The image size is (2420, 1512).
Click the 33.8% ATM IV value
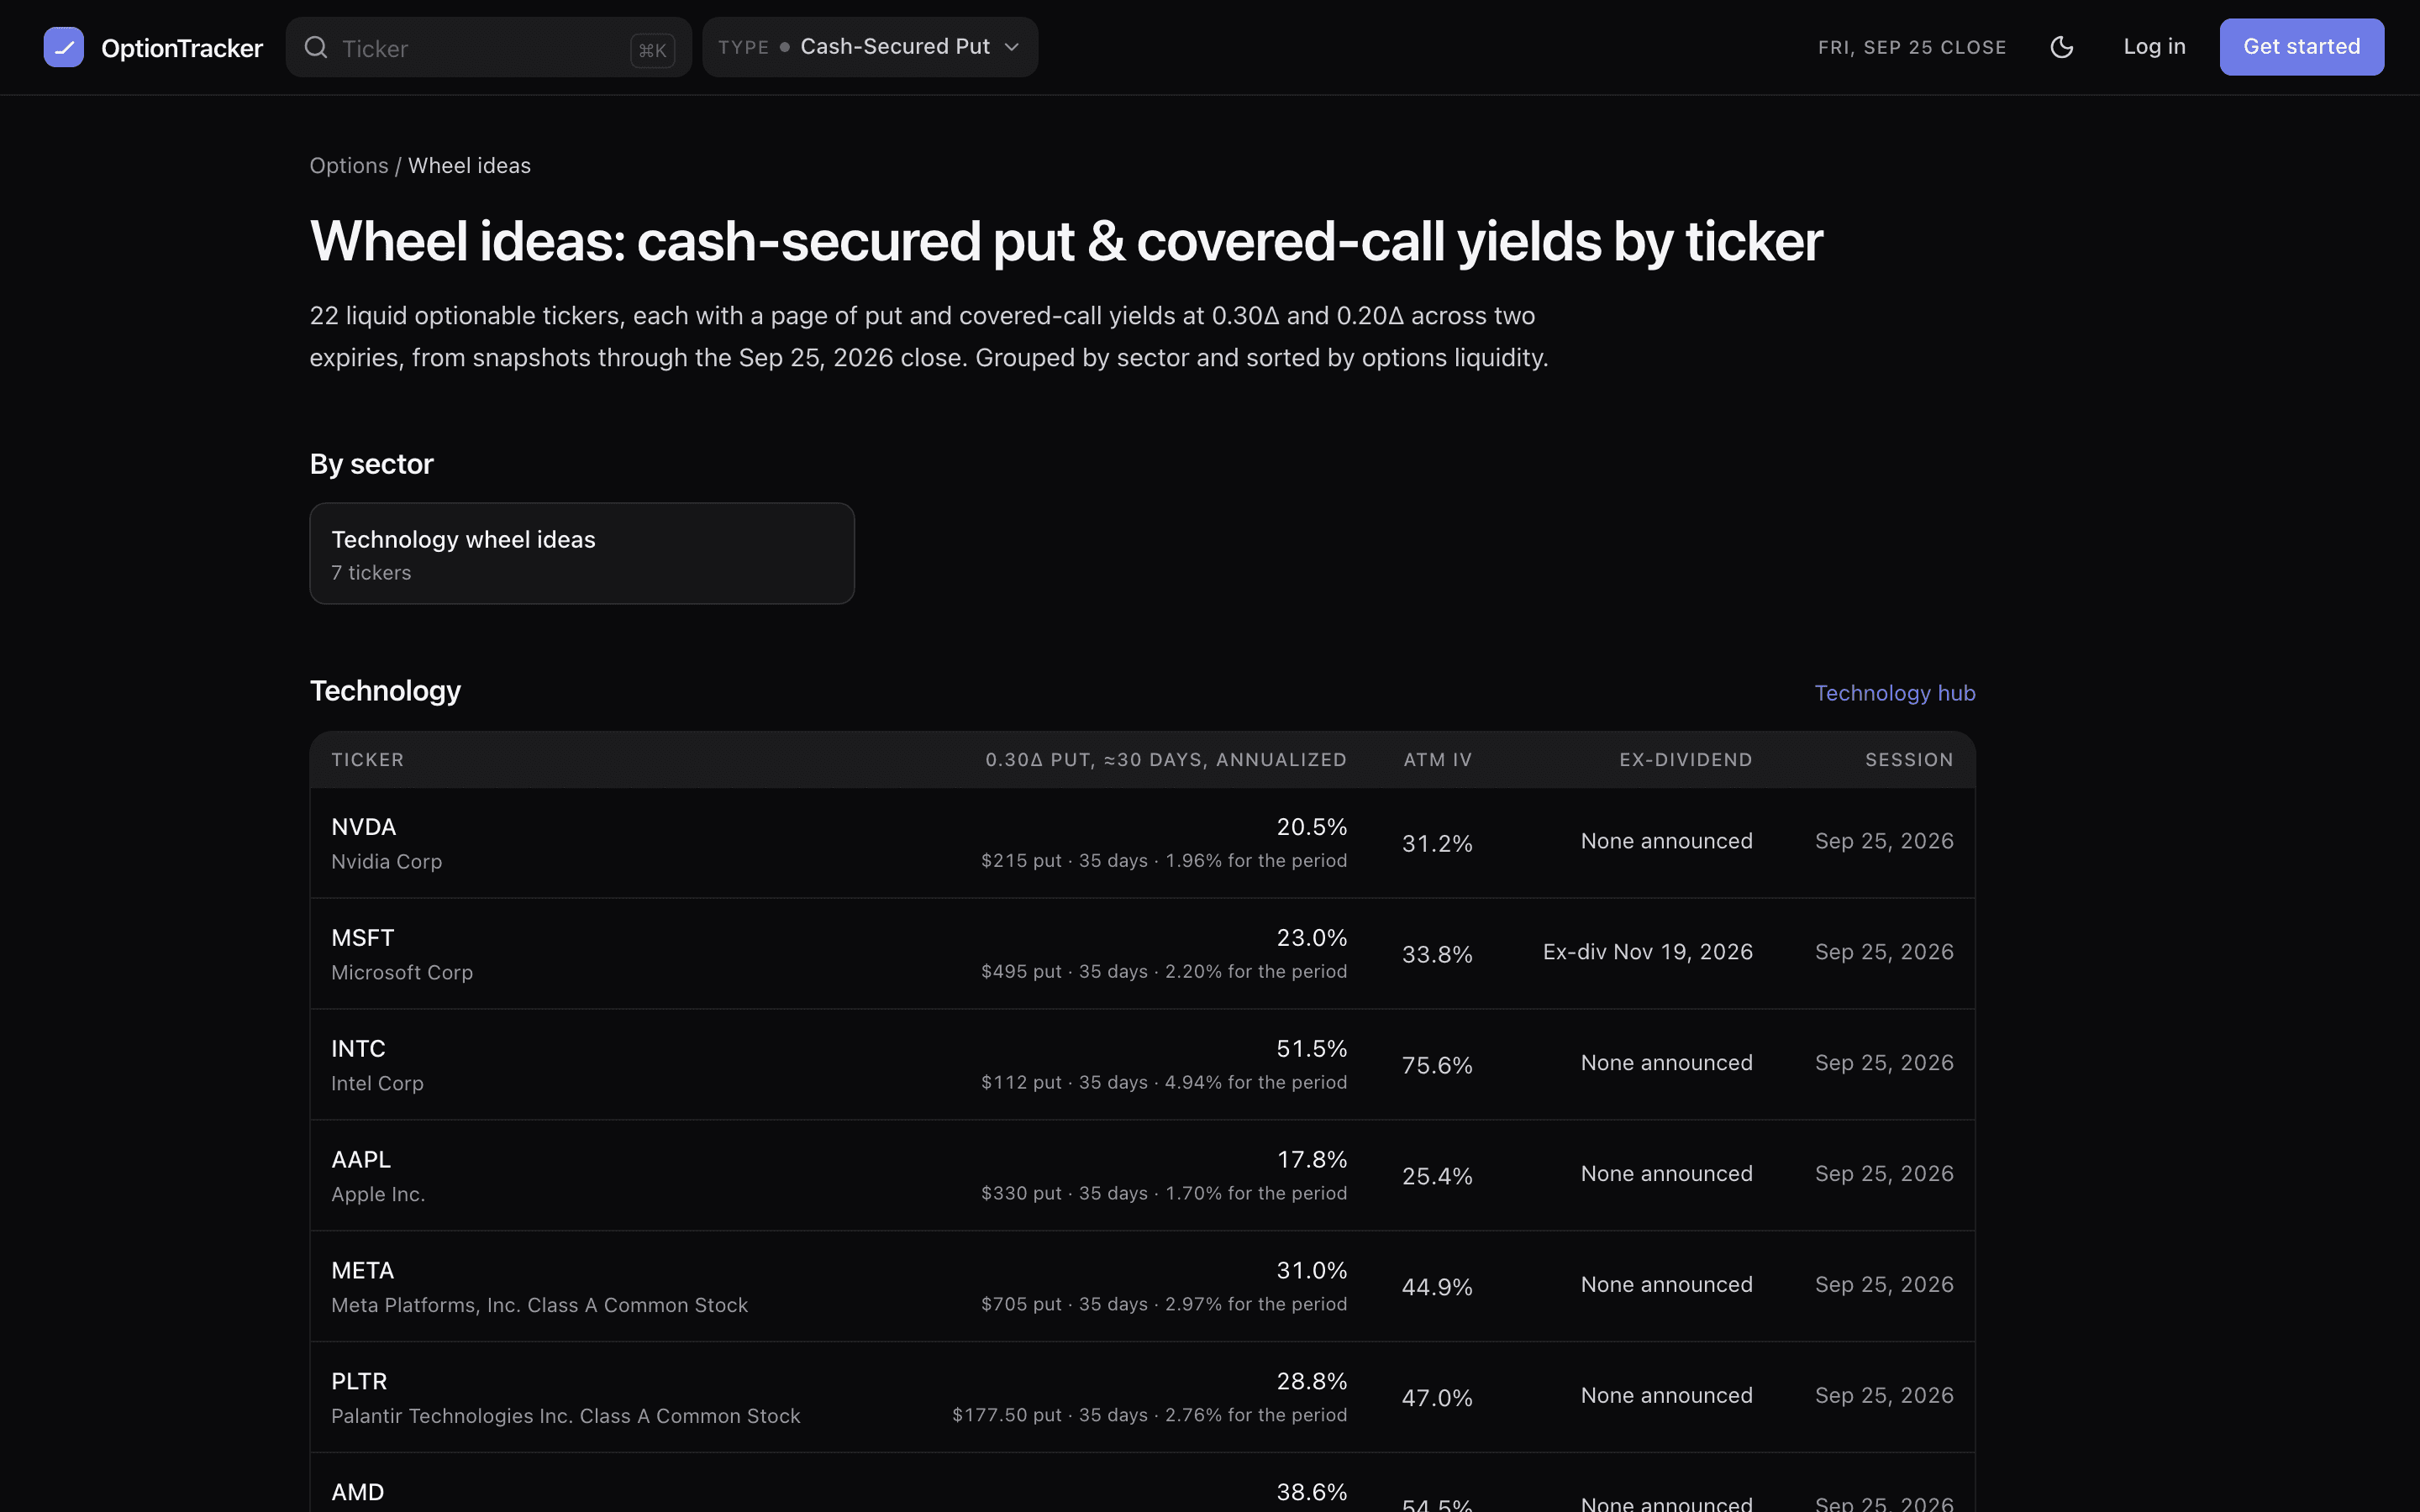click(1437, 954)
